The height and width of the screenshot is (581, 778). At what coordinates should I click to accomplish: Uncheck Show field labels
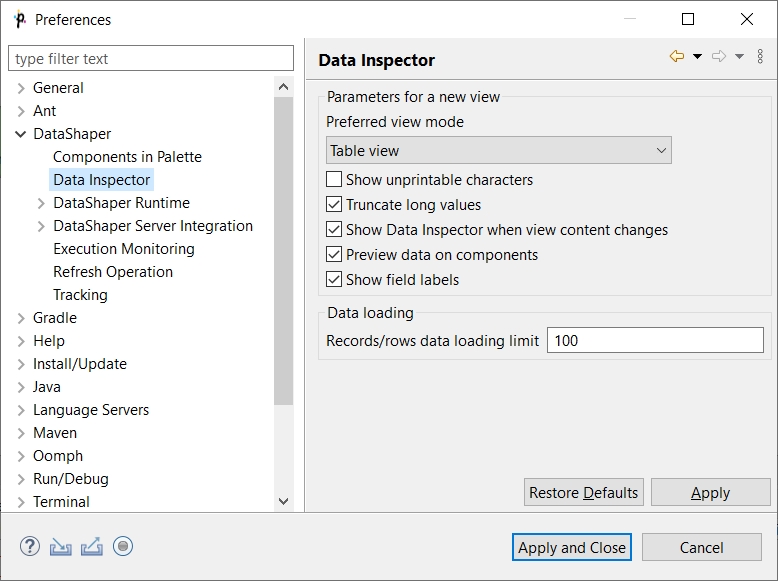tap(334, 279)
